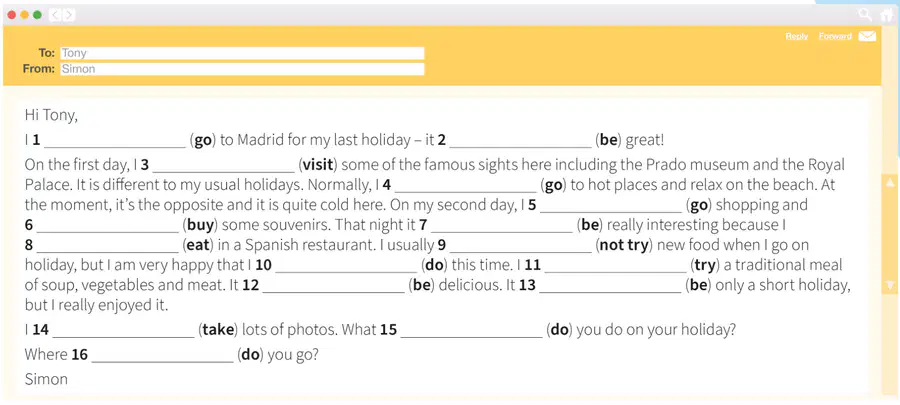Click blank 3 before (visit)

223,166
